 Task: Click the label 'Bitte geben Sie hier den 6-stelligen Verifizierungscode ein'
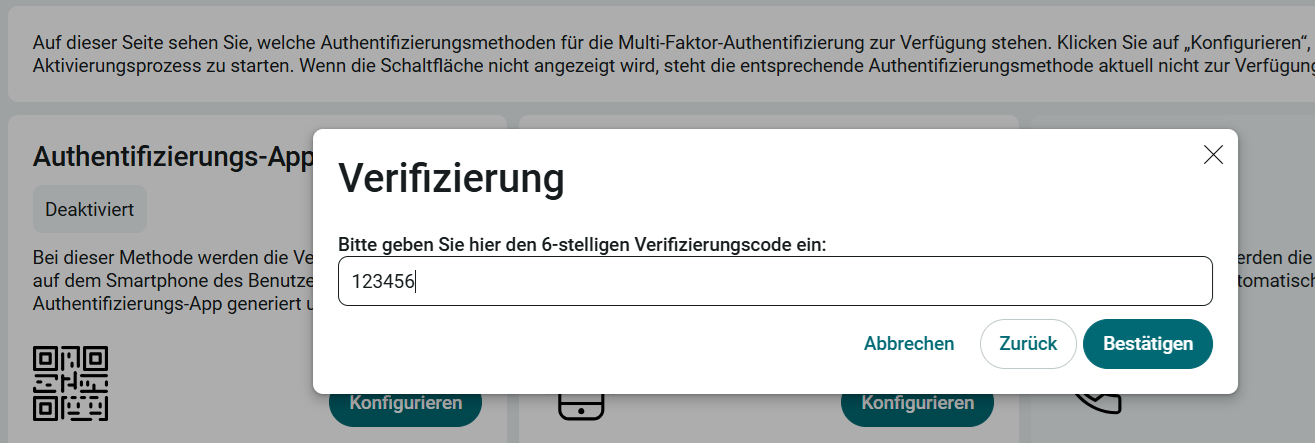tap(582, 244)
